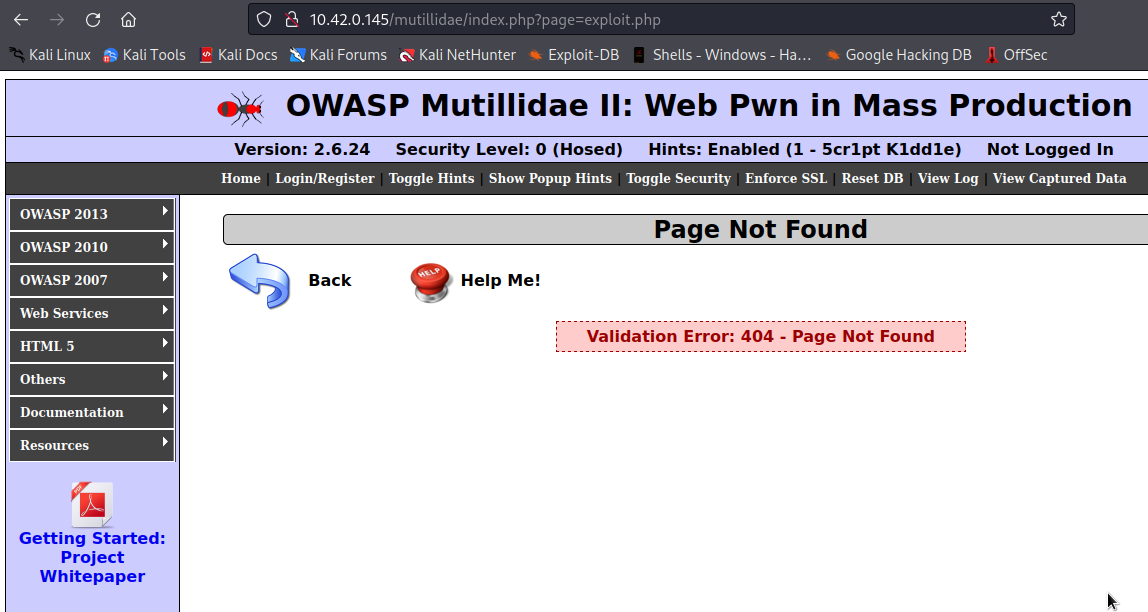Viewport: 1148px width, 612px height.
Task: Open the Kali NetHunter bookmark
Action: click(458, 55)
